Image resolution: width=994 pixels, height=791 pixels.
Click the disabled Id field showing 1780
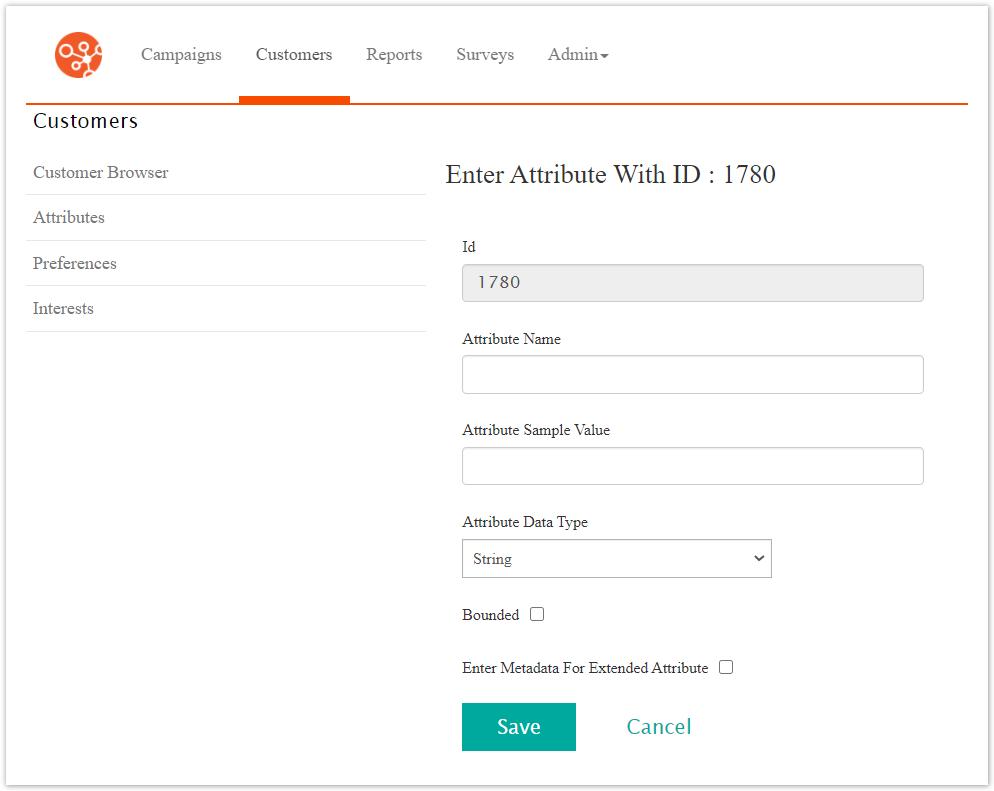coord(692,283)
